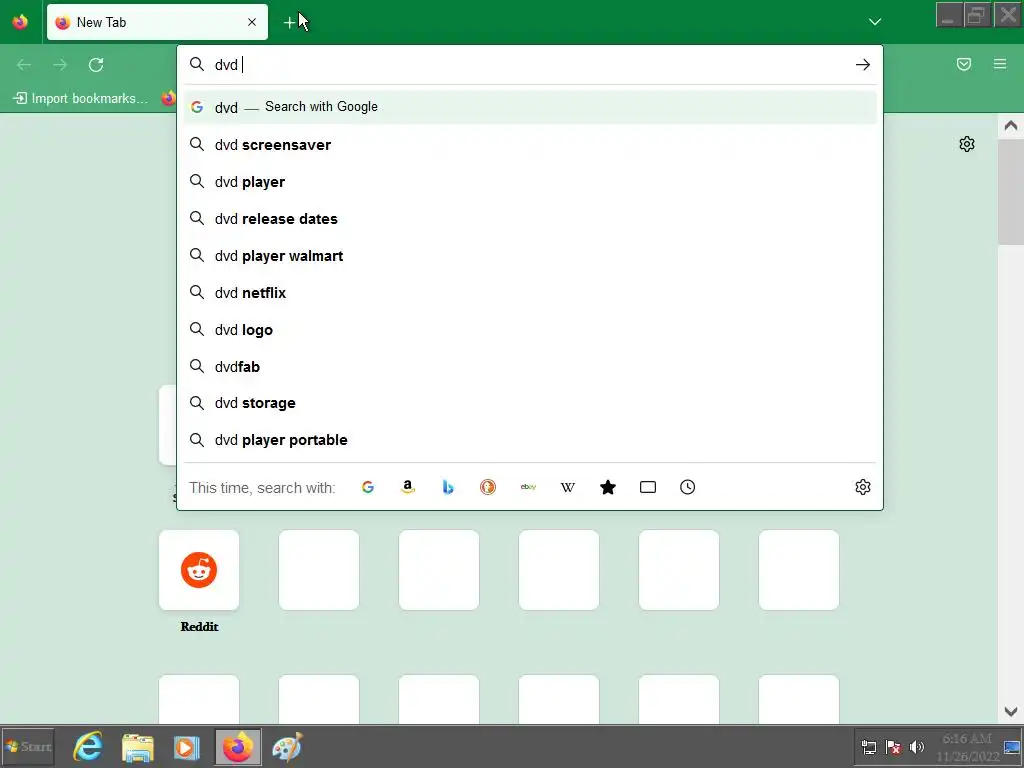Screen dimensions: 1024x768
Task: Search this time with eBay icon
Action: 528,487
